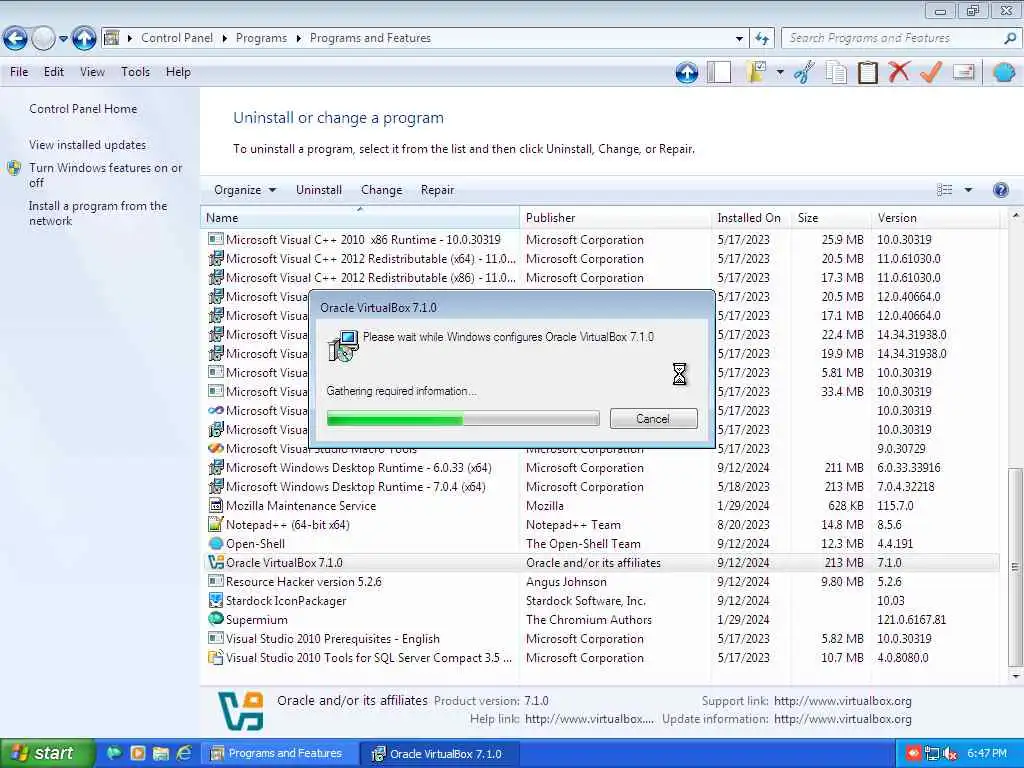Switch to Oracle VirtualBox 7.1.0 taskbar button
Viewport: 1024px width, 768px height.
[440, 754]
